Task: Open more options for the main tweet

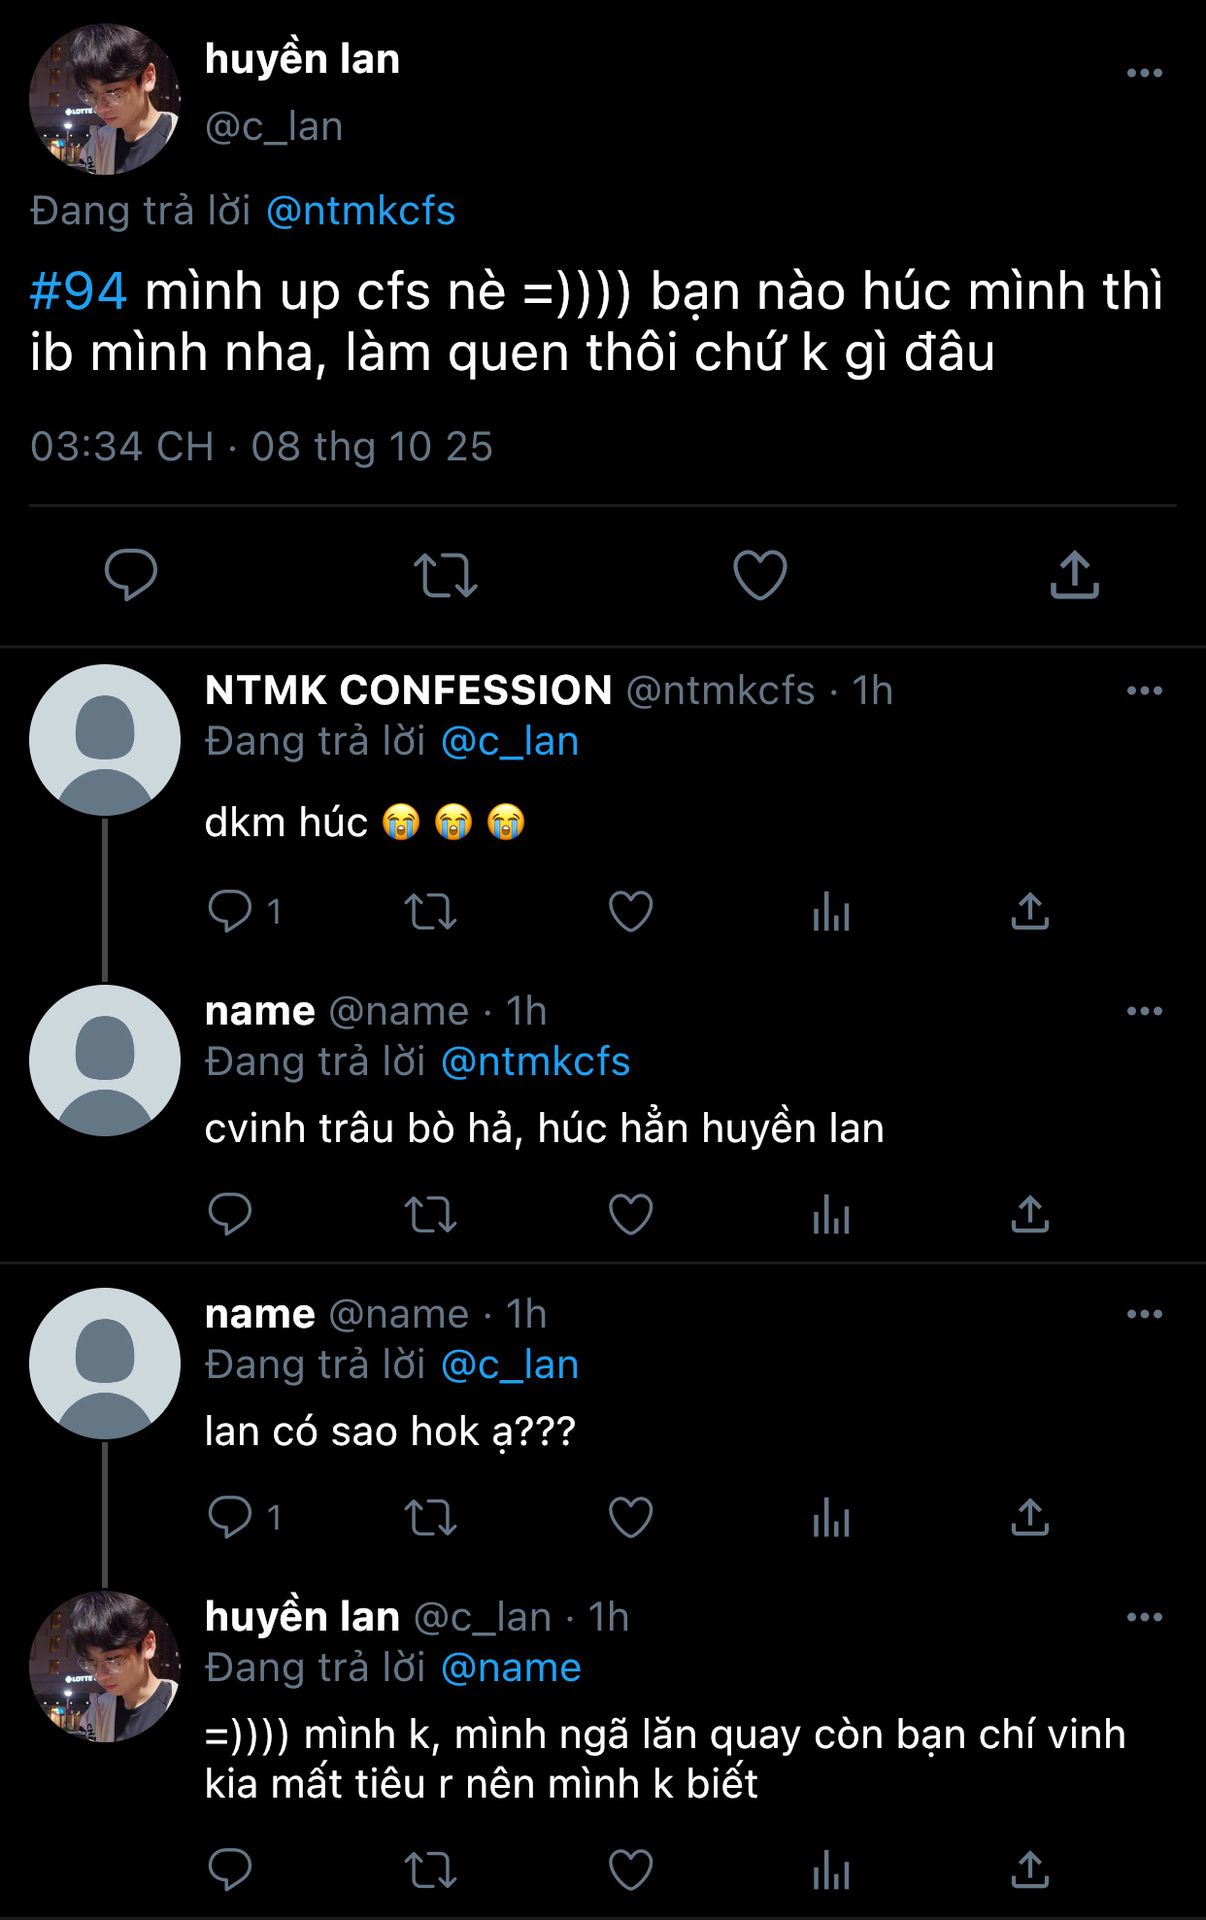Action: [x=1144, y=73]
